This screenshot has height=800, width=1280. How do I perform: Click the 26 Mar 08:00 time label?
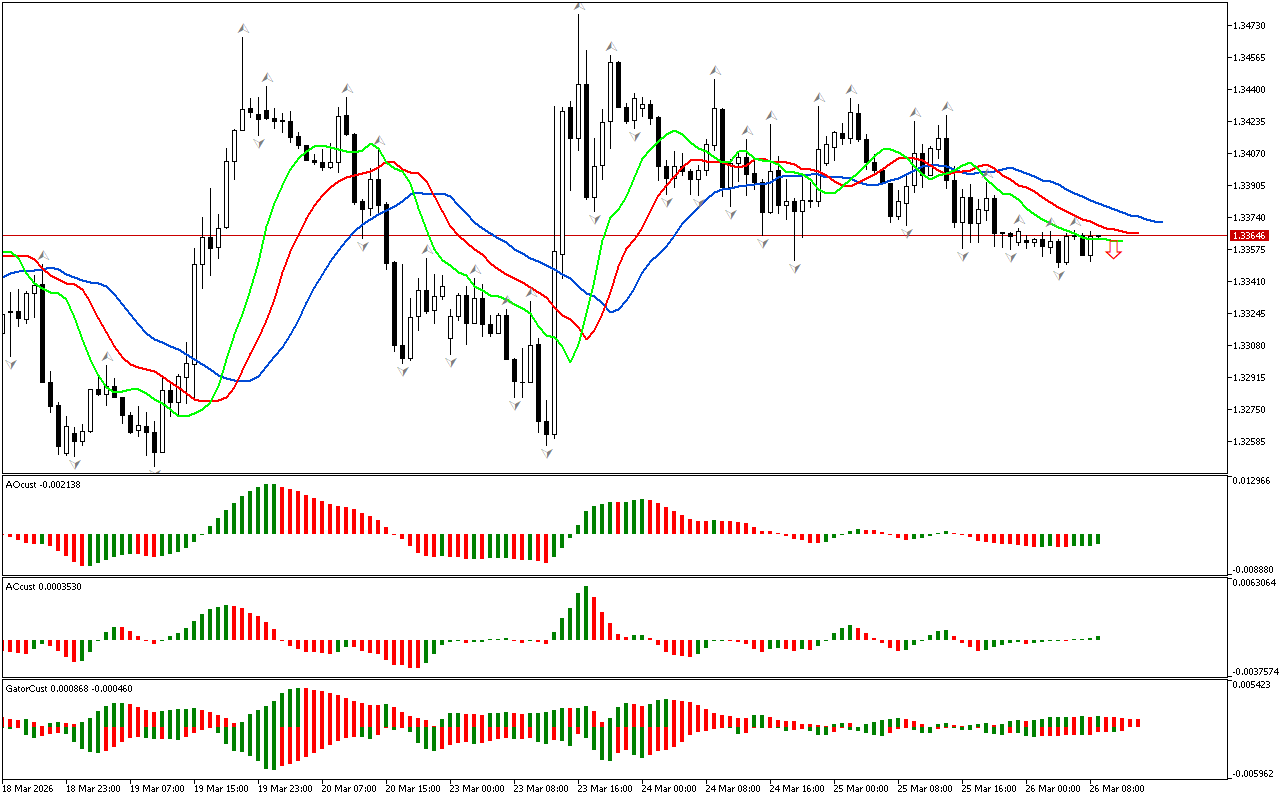click(1116, 789)
